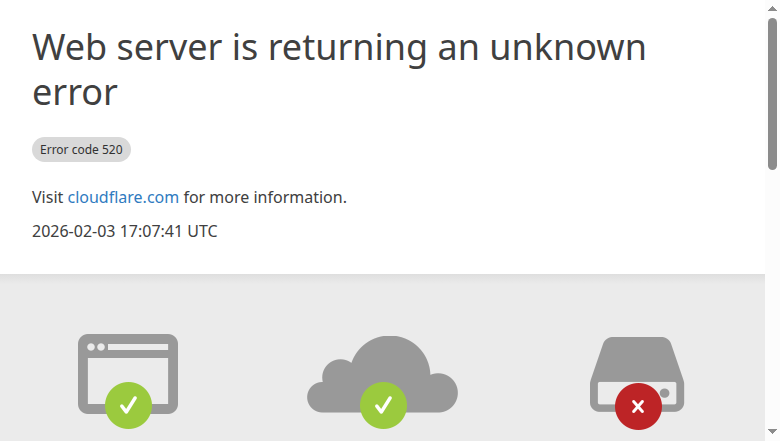Viewport: 780px width, 441px height.
Task: Click the empty scrollbar track below the thumb
Action: coord(773,297)
